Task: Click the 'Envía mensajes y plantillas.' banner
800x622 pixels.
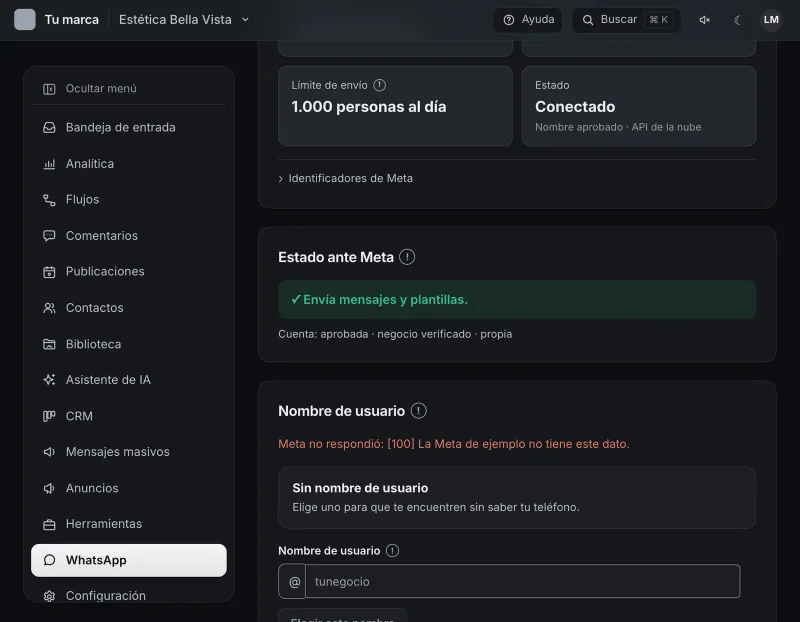Action: (517, 300)
